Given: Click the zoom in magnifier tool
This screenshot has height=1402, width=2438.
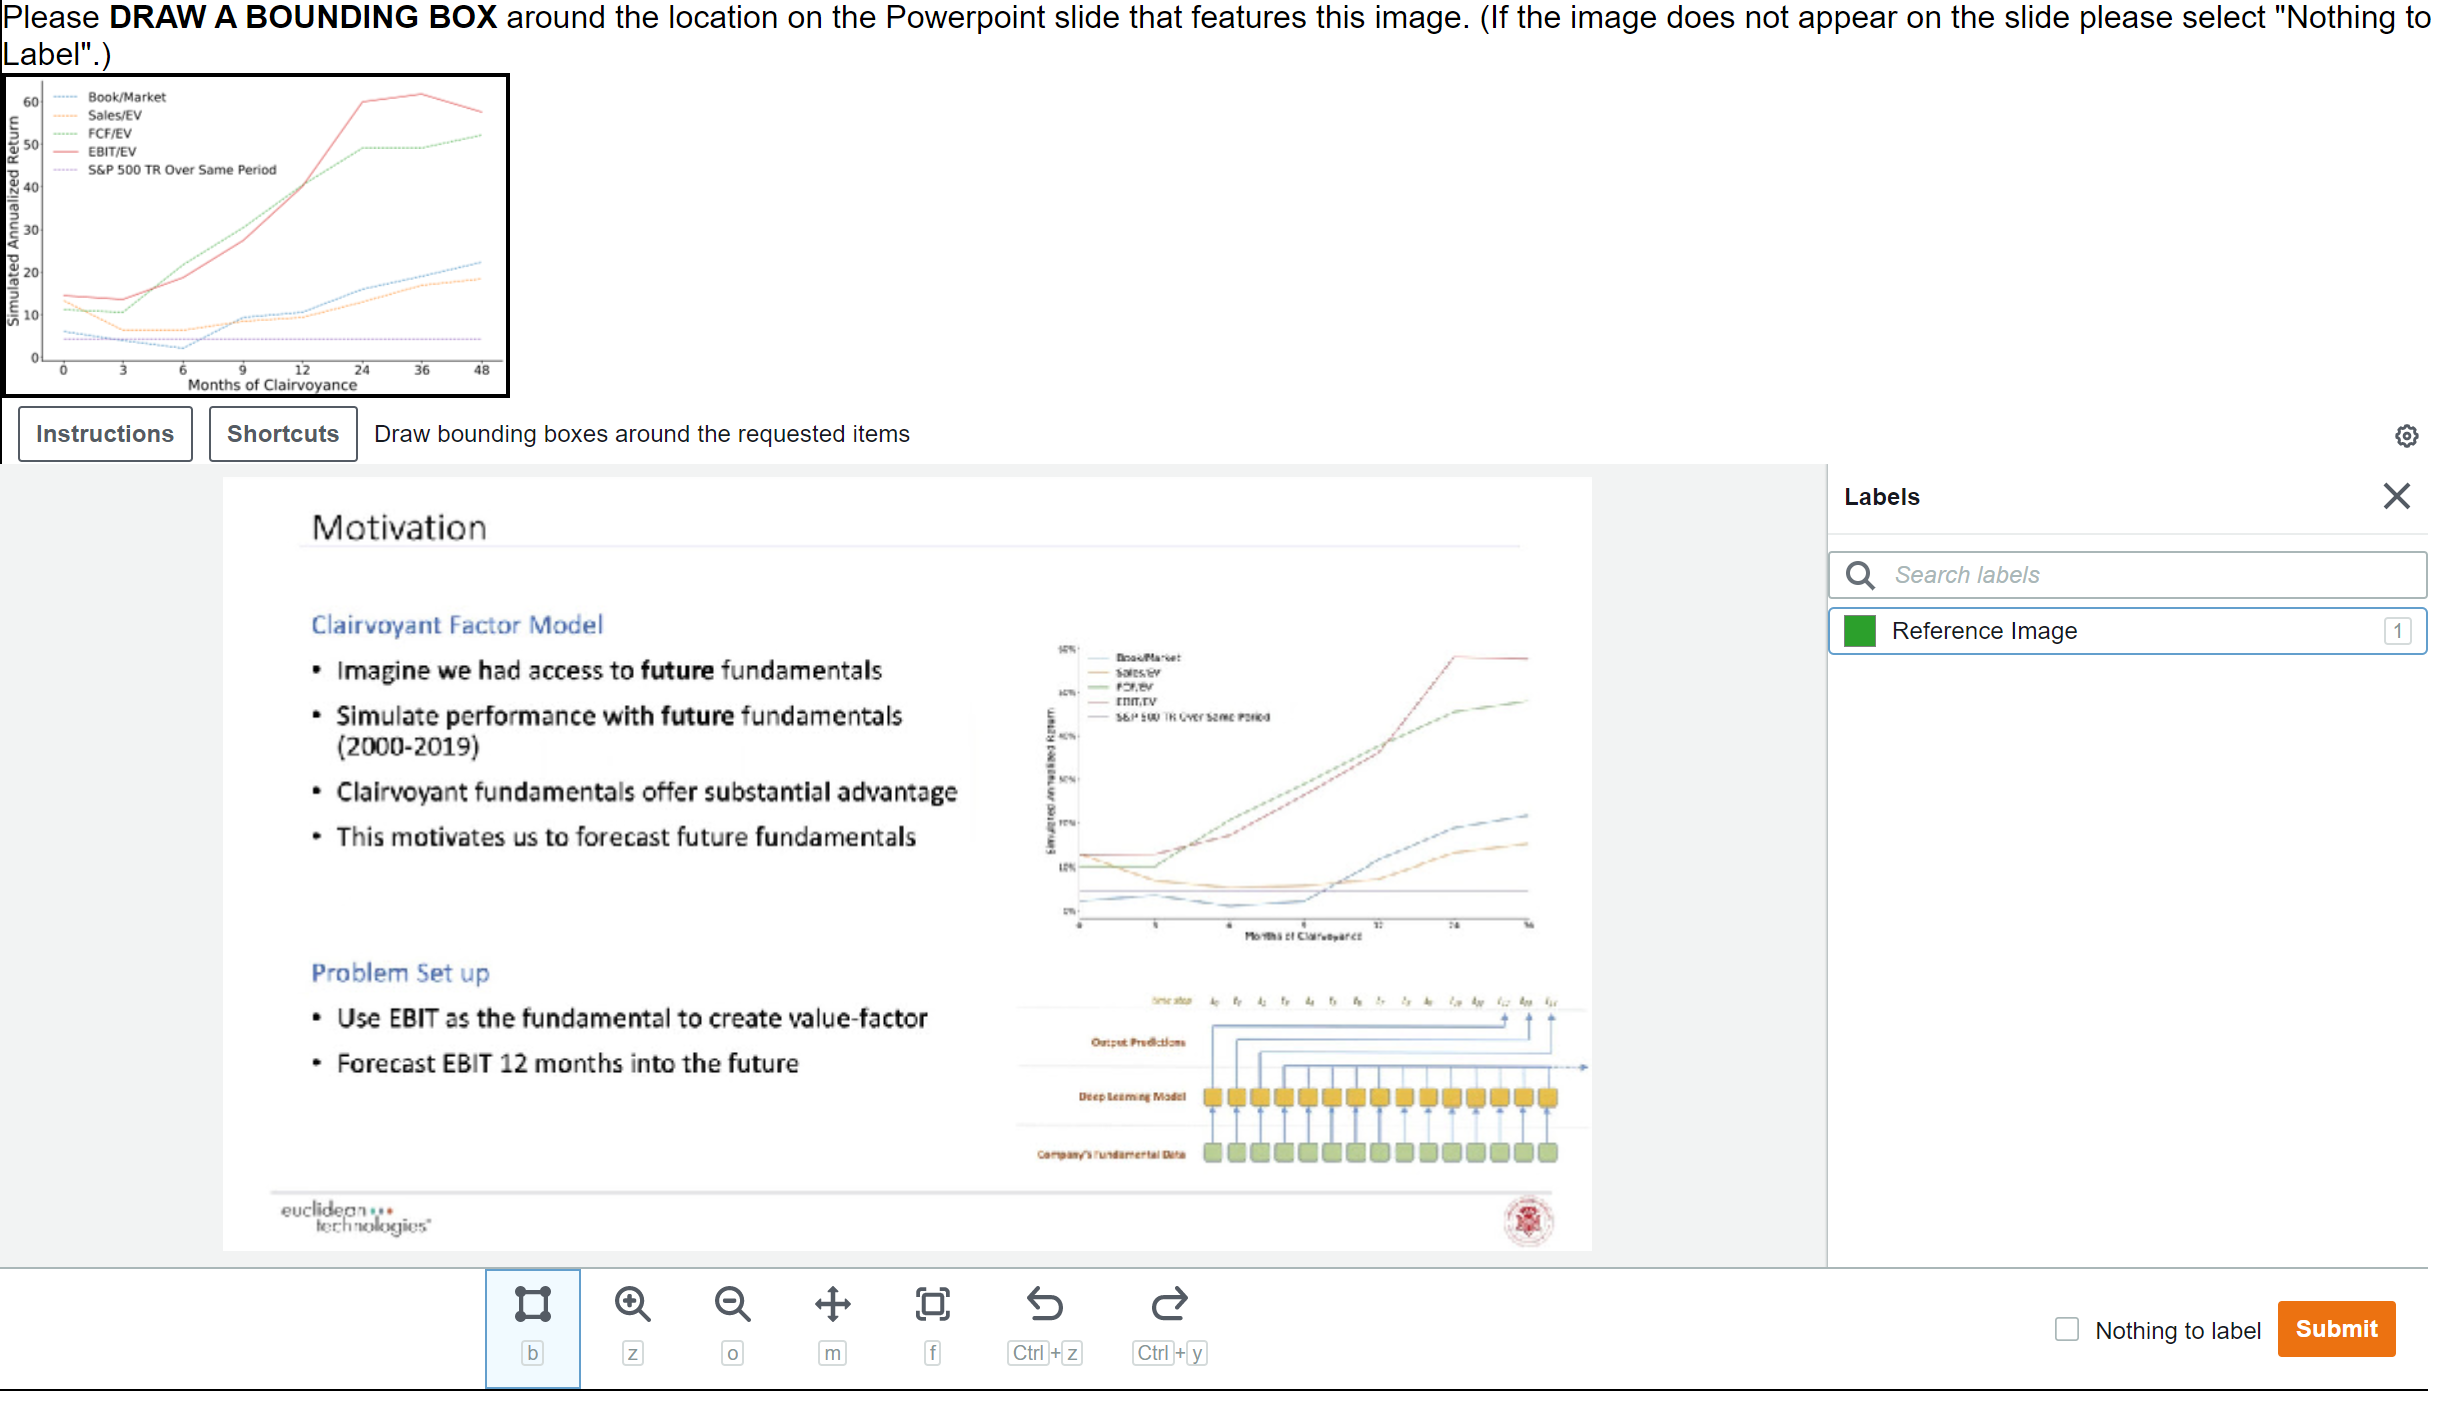Looking at the screenshot, I should pyautogui.click(x=632, y=1304).
